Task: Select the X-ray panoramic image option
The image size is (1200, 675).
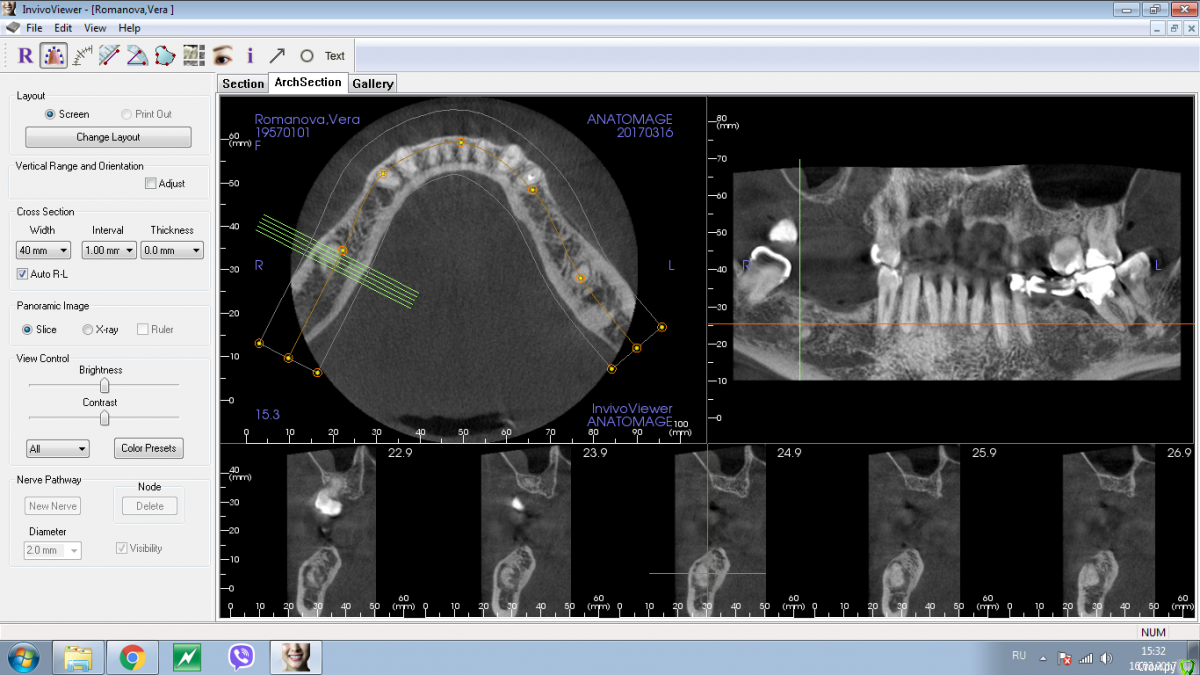Action: click(88, 329)
